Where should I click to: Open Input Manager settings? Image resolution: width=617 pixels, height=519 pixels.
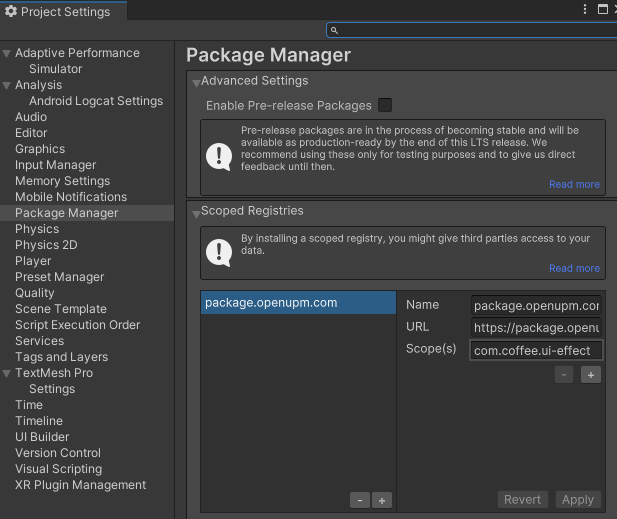coord(55,165)
